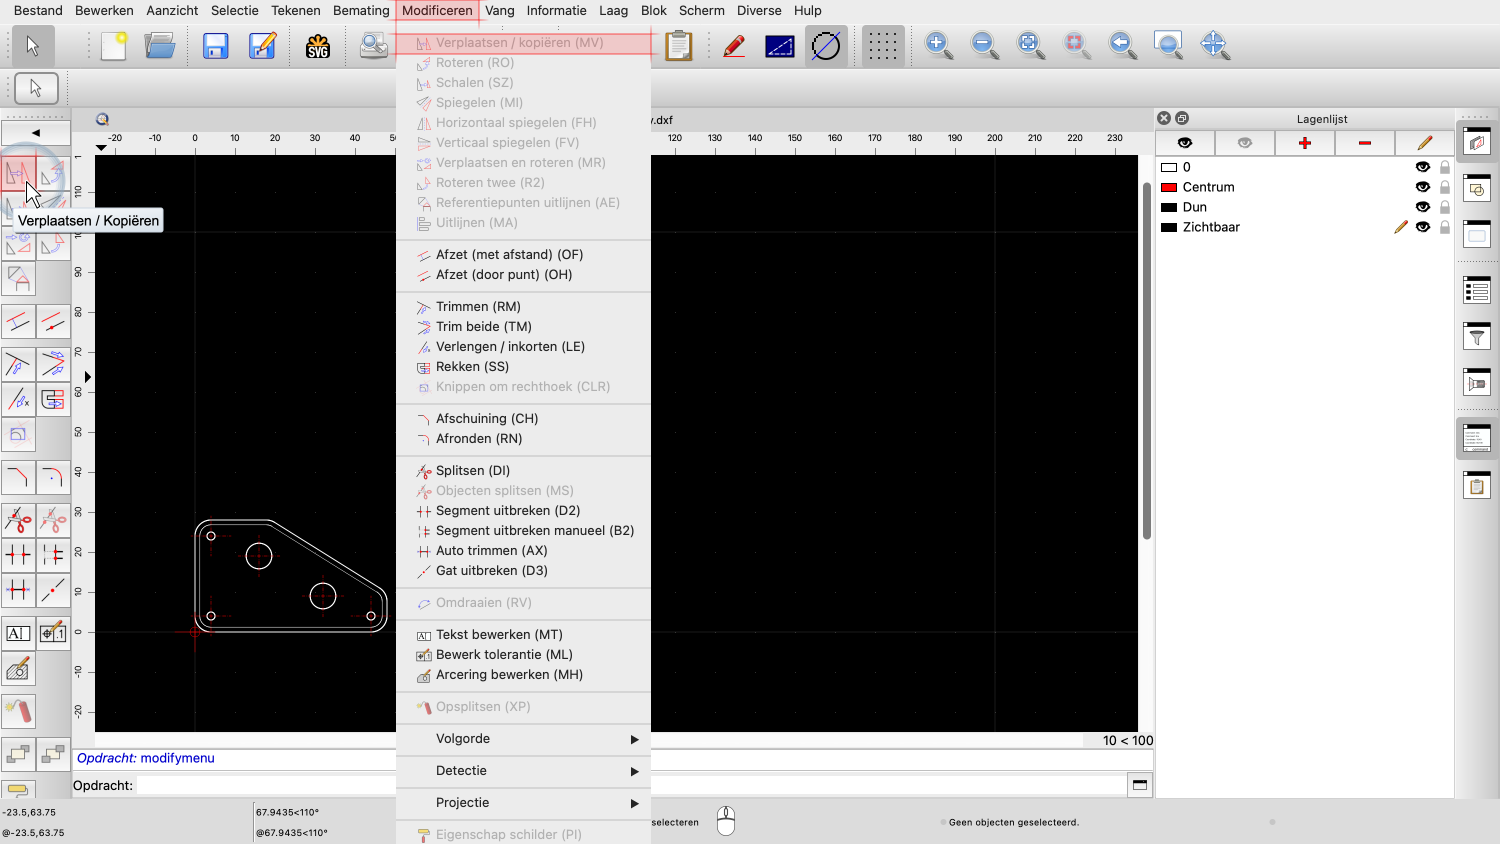Toggle visibility eye of Centrum layer
Image resolution: width=1500 pixels, height=844 pixels.
click(x=1422, y=187)
